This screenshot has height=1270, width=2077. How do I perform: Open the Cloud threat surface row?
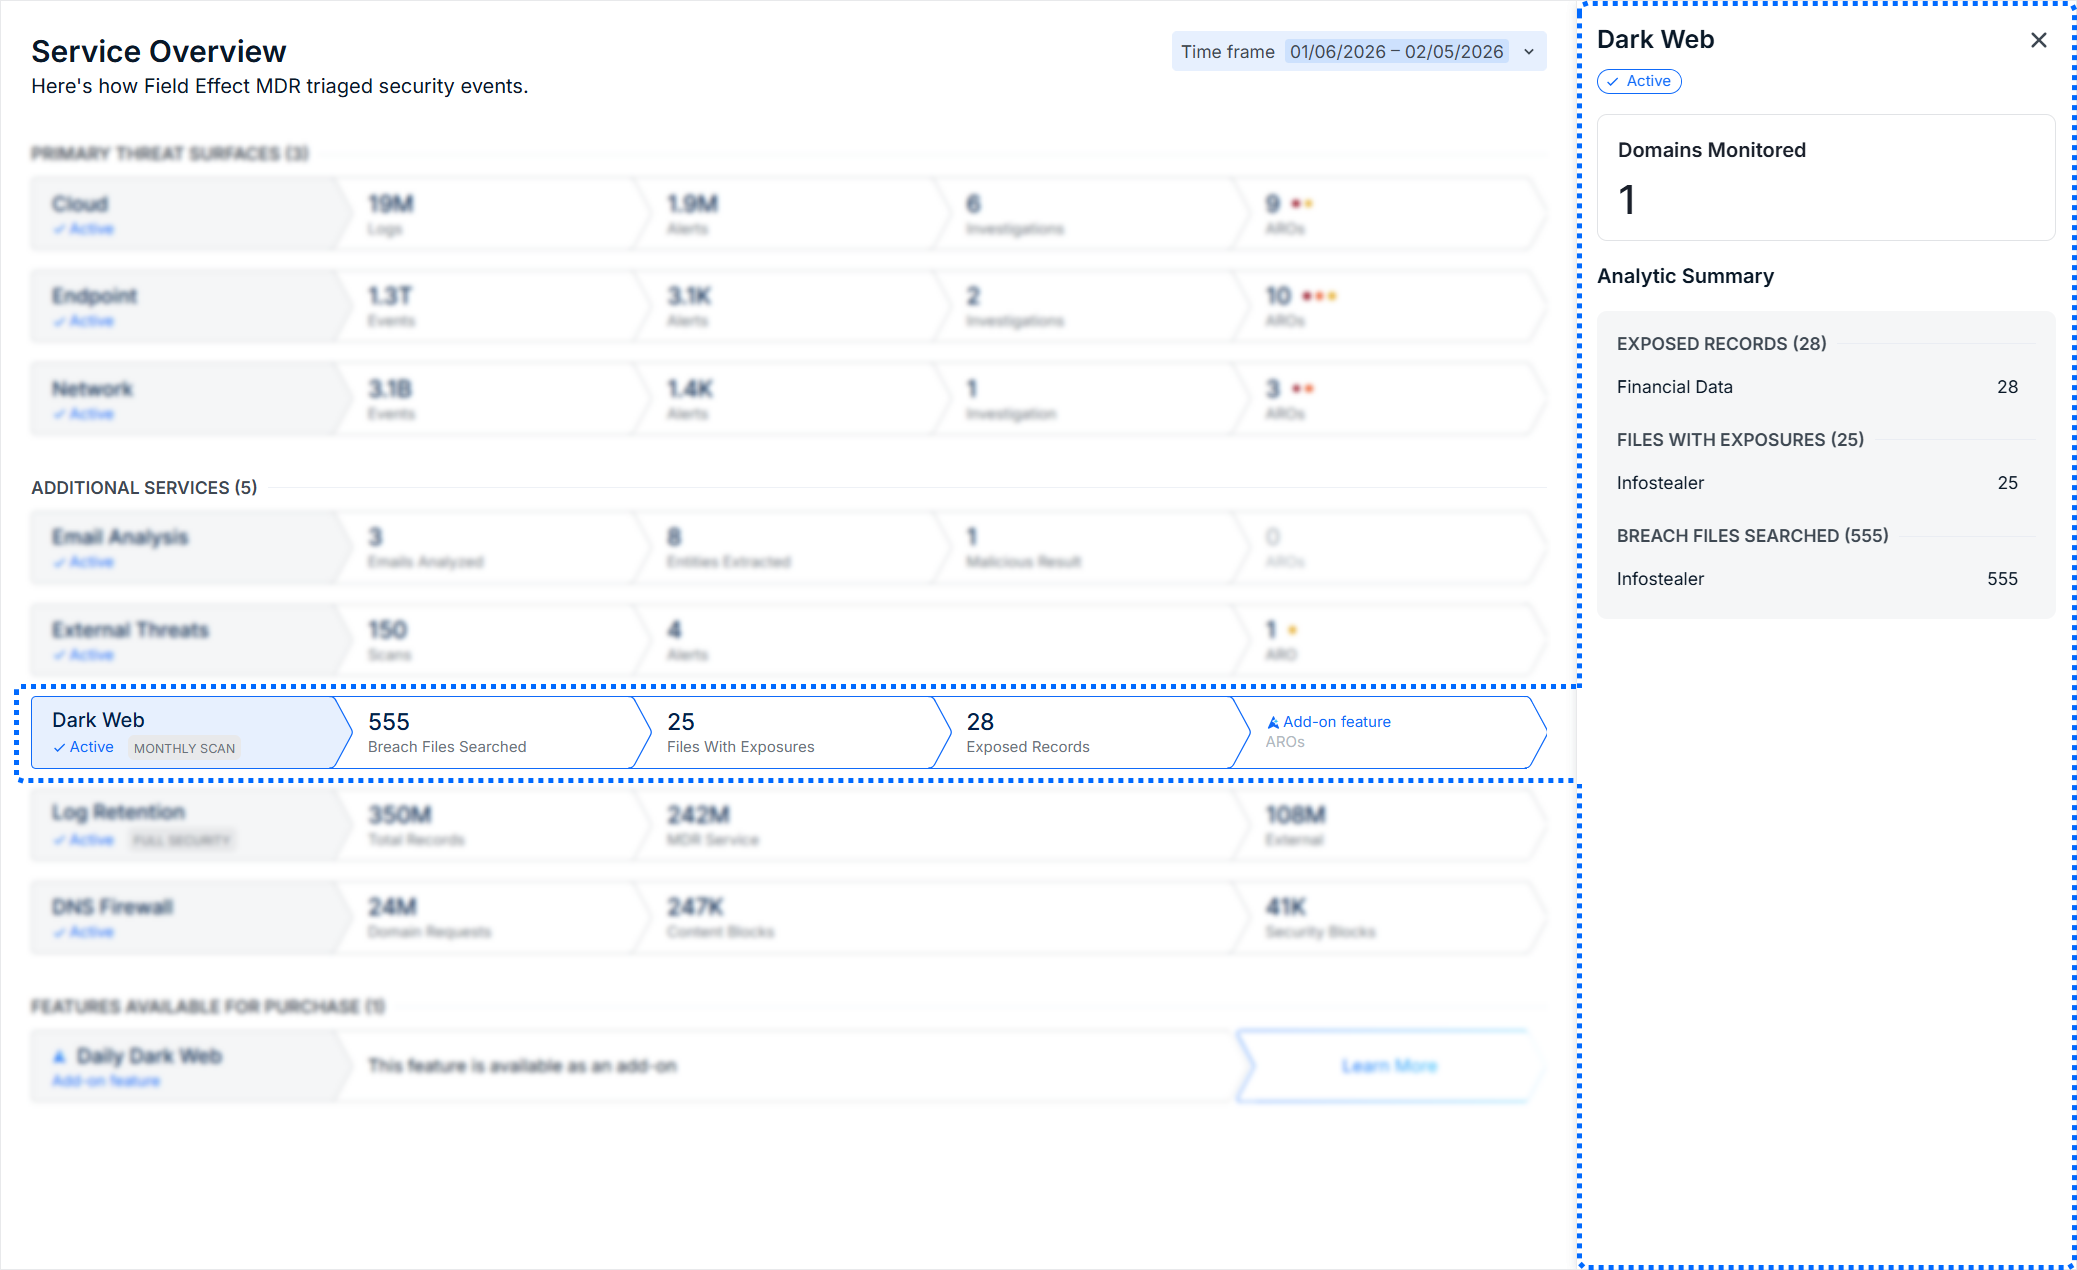180,214
